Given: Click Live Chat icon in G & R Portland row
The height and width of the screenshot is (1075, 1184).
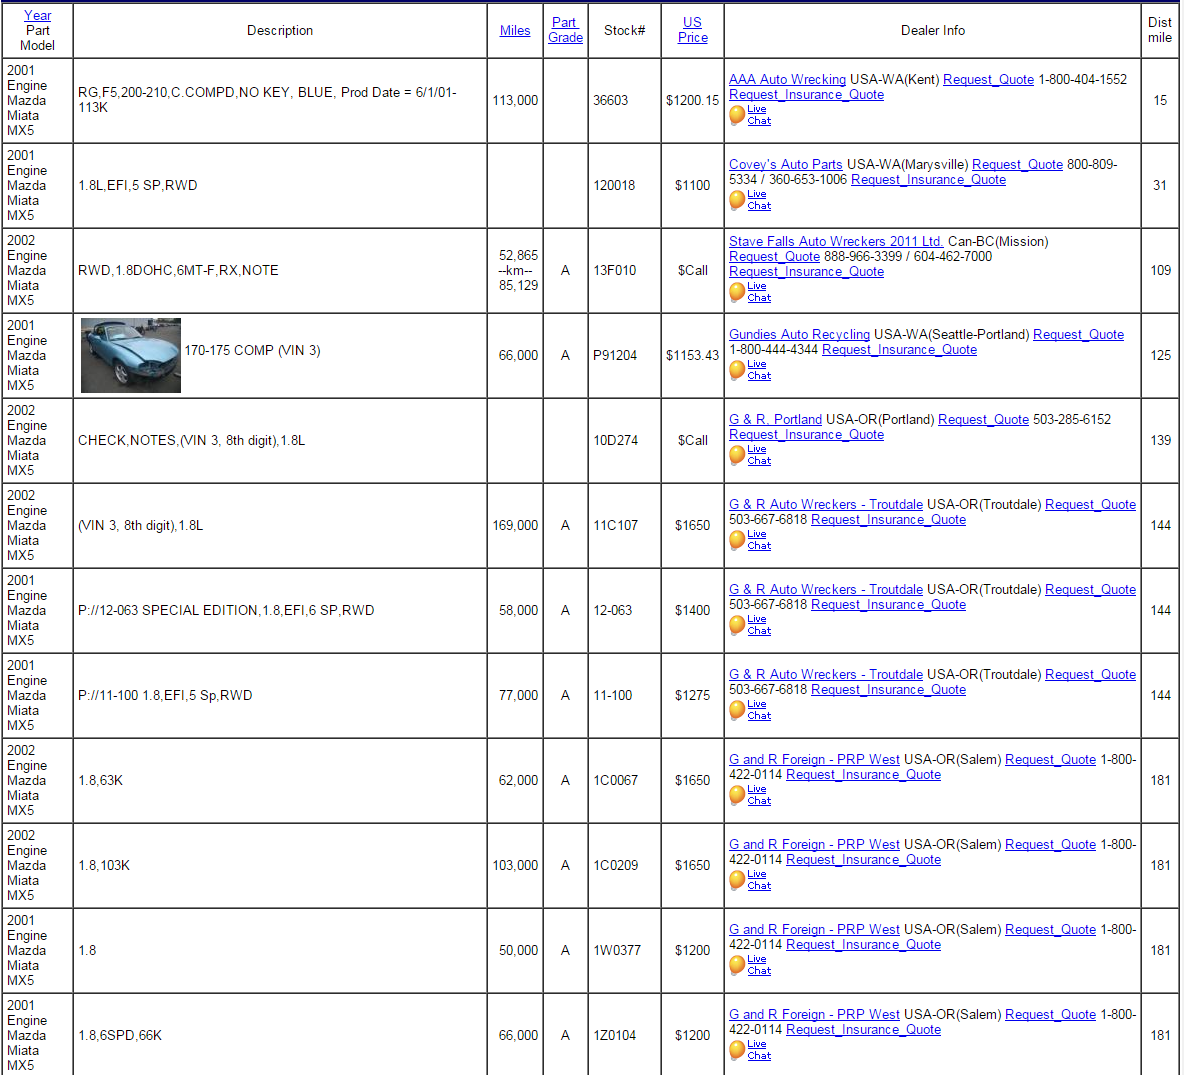Looking at the screenshot, I should point(737,455).
